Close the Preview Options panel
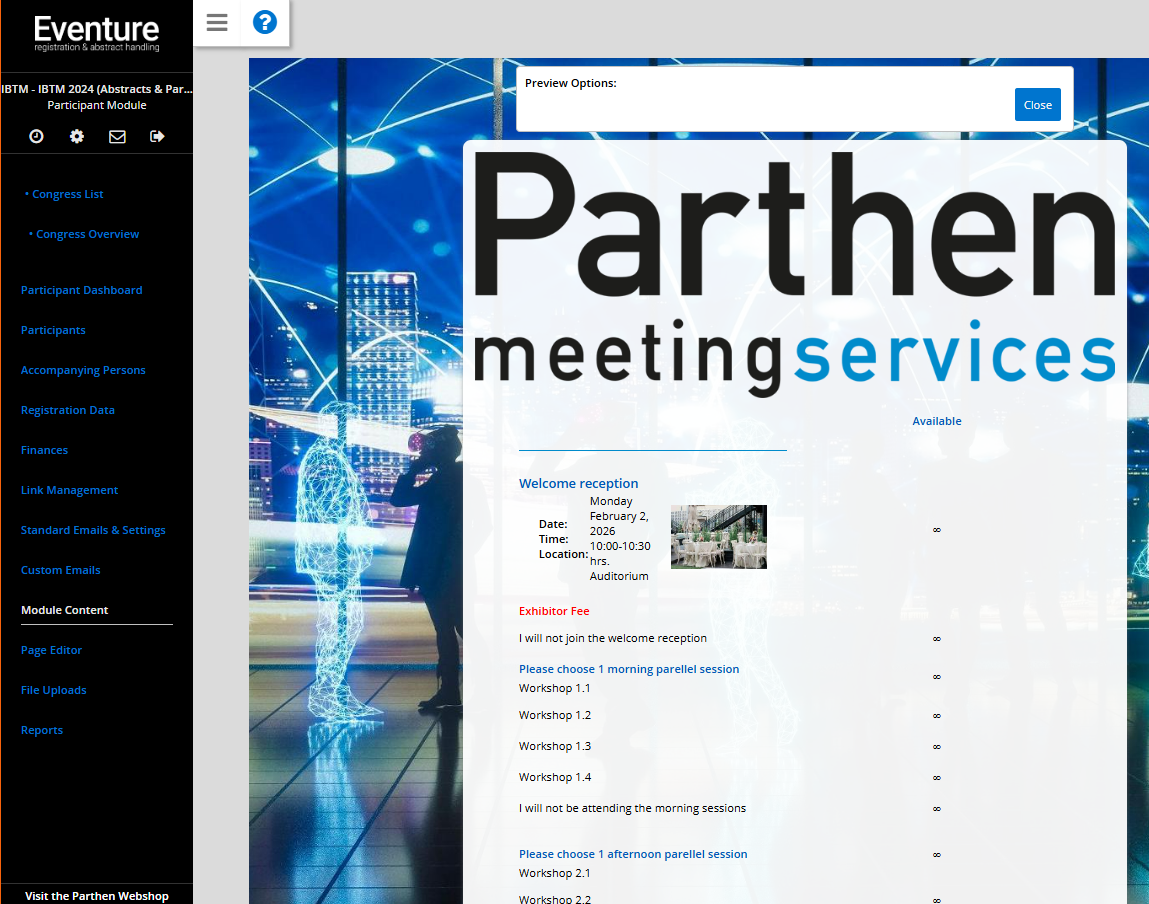The height and width of the screenshot is (904, 1149). [x=1037, y=105]
